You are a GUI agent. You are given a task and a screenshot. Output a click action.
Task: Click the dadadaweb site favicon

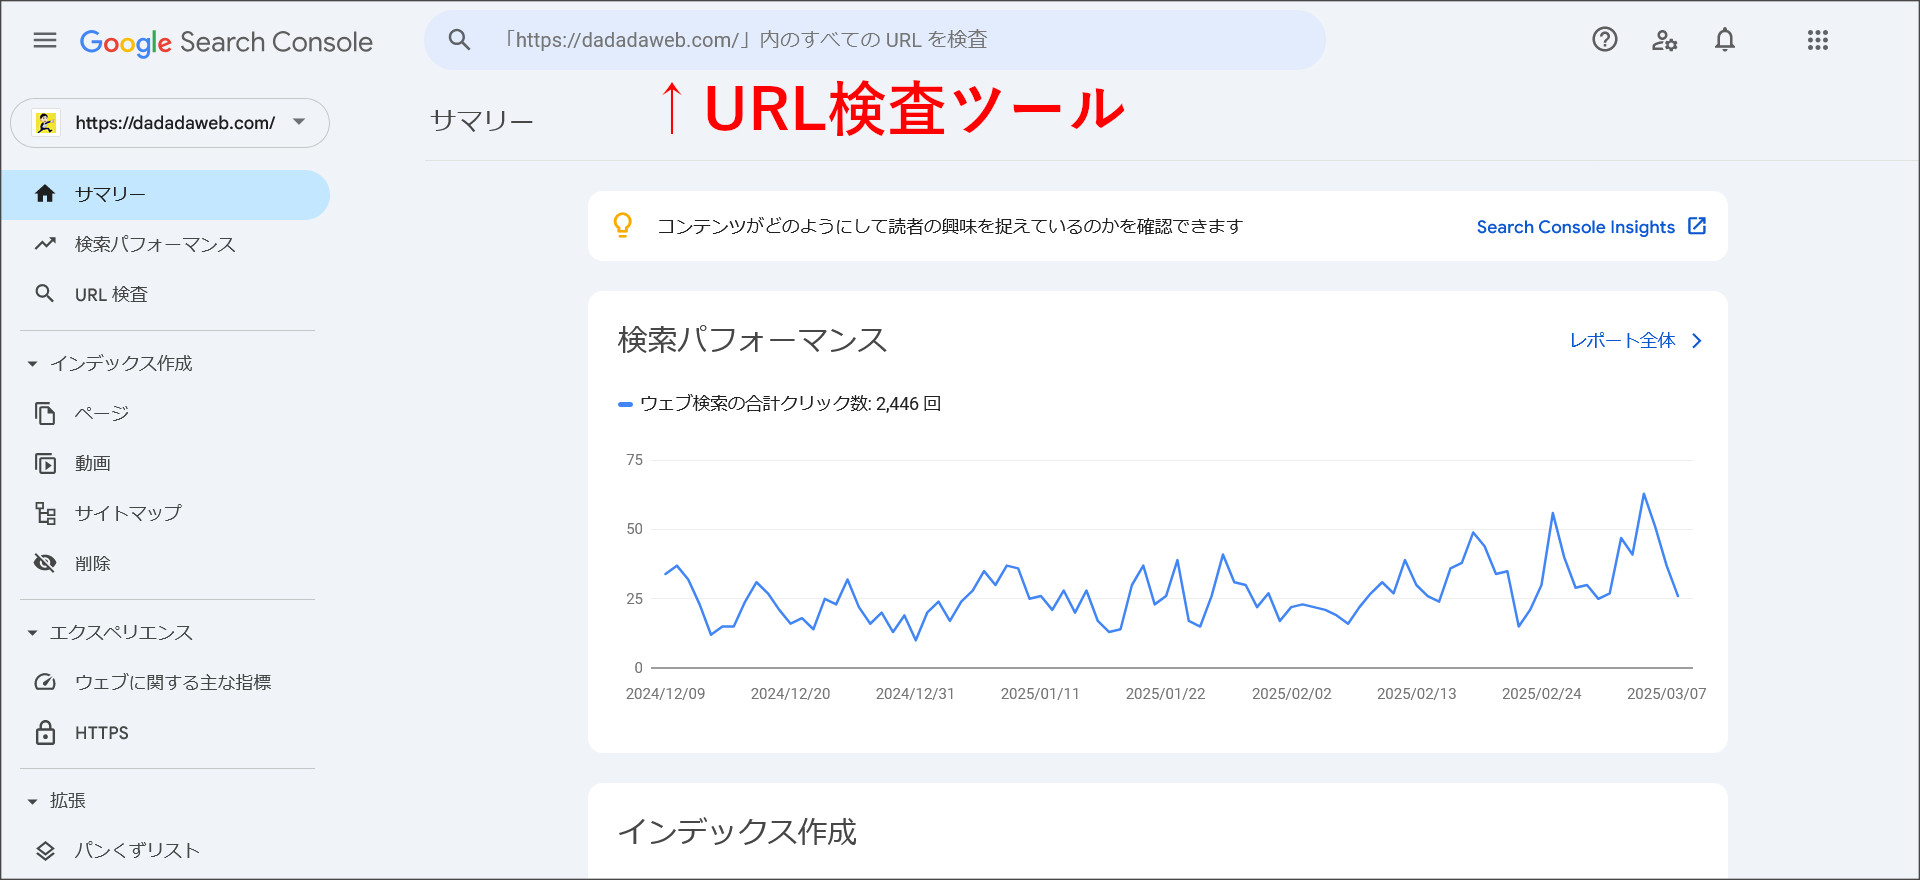(x=45, y=123)
